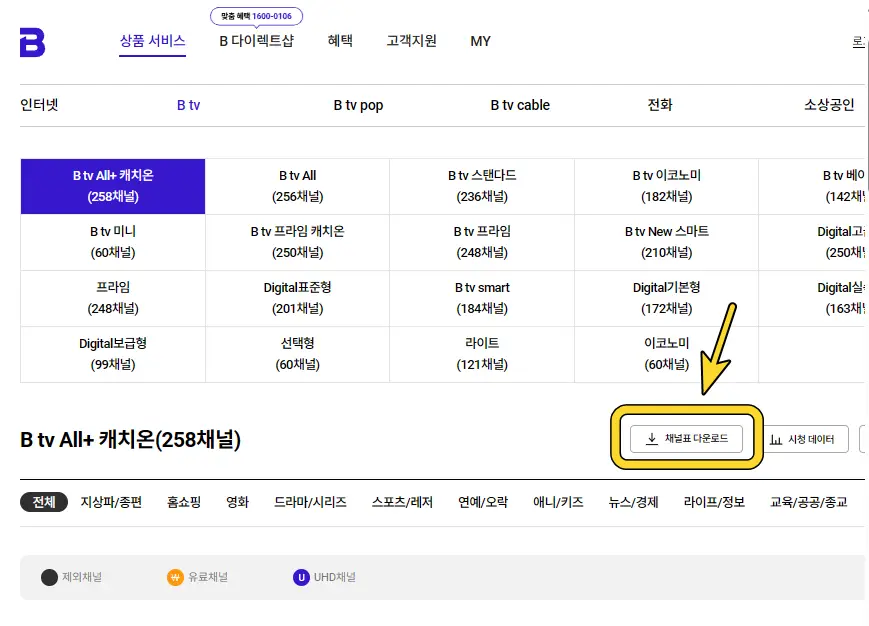Click the black 제외채널 legend circle
Image resolution: width=869 pixels, height=626 pixels.
49,577
